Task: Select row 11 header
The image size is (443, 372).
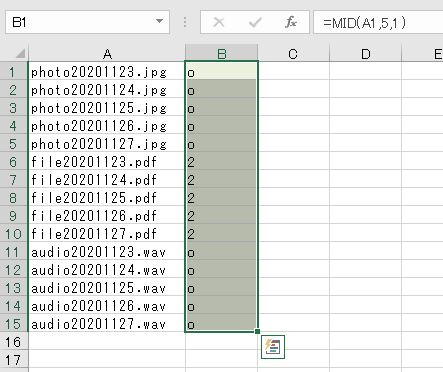Action: (x=13, y=252)
